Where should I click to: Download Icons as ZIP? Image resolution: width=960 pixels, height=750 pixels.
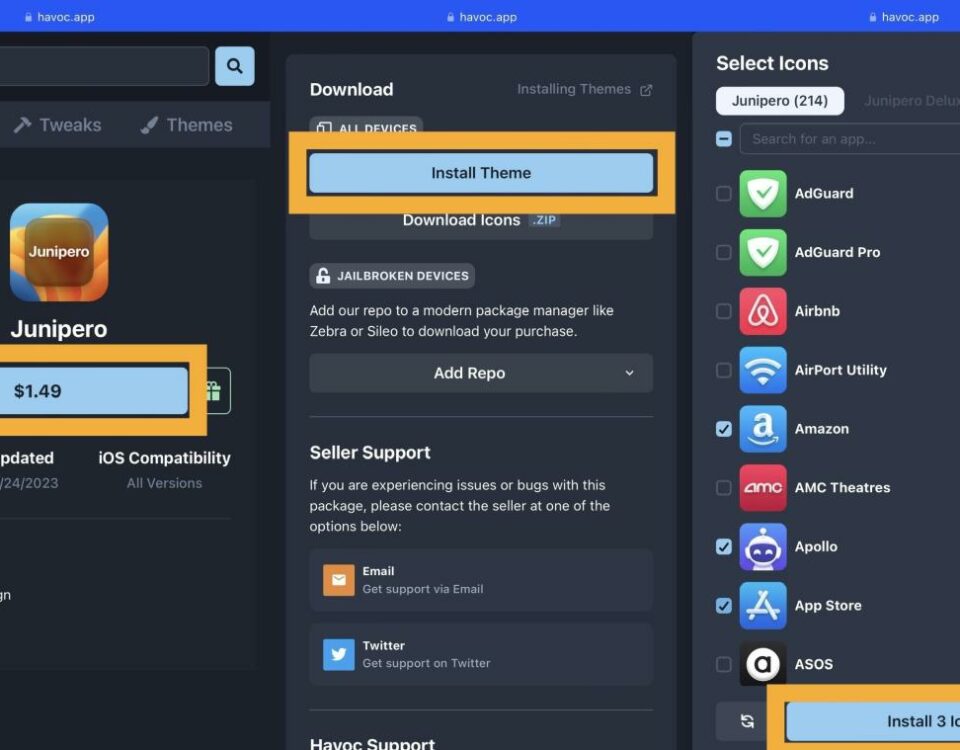[x=481, y=221]
